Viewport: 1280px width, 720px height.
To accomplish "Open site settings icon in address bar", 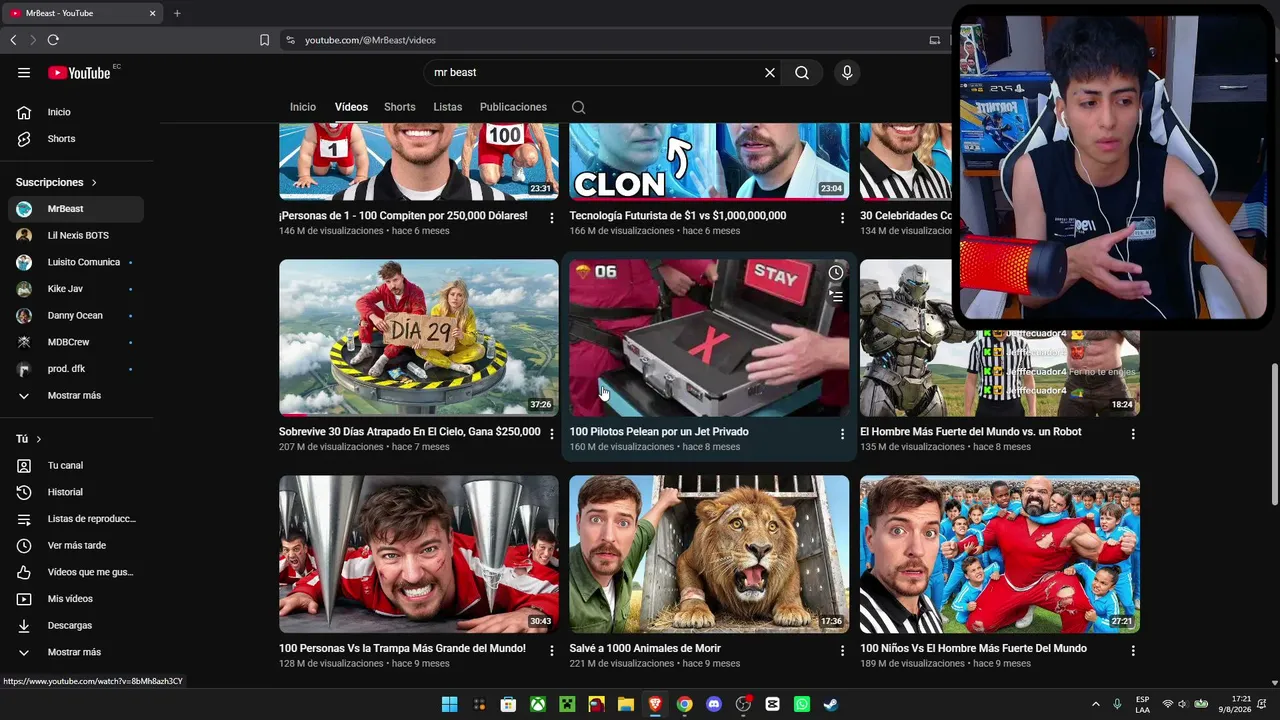I will [290, 40].
